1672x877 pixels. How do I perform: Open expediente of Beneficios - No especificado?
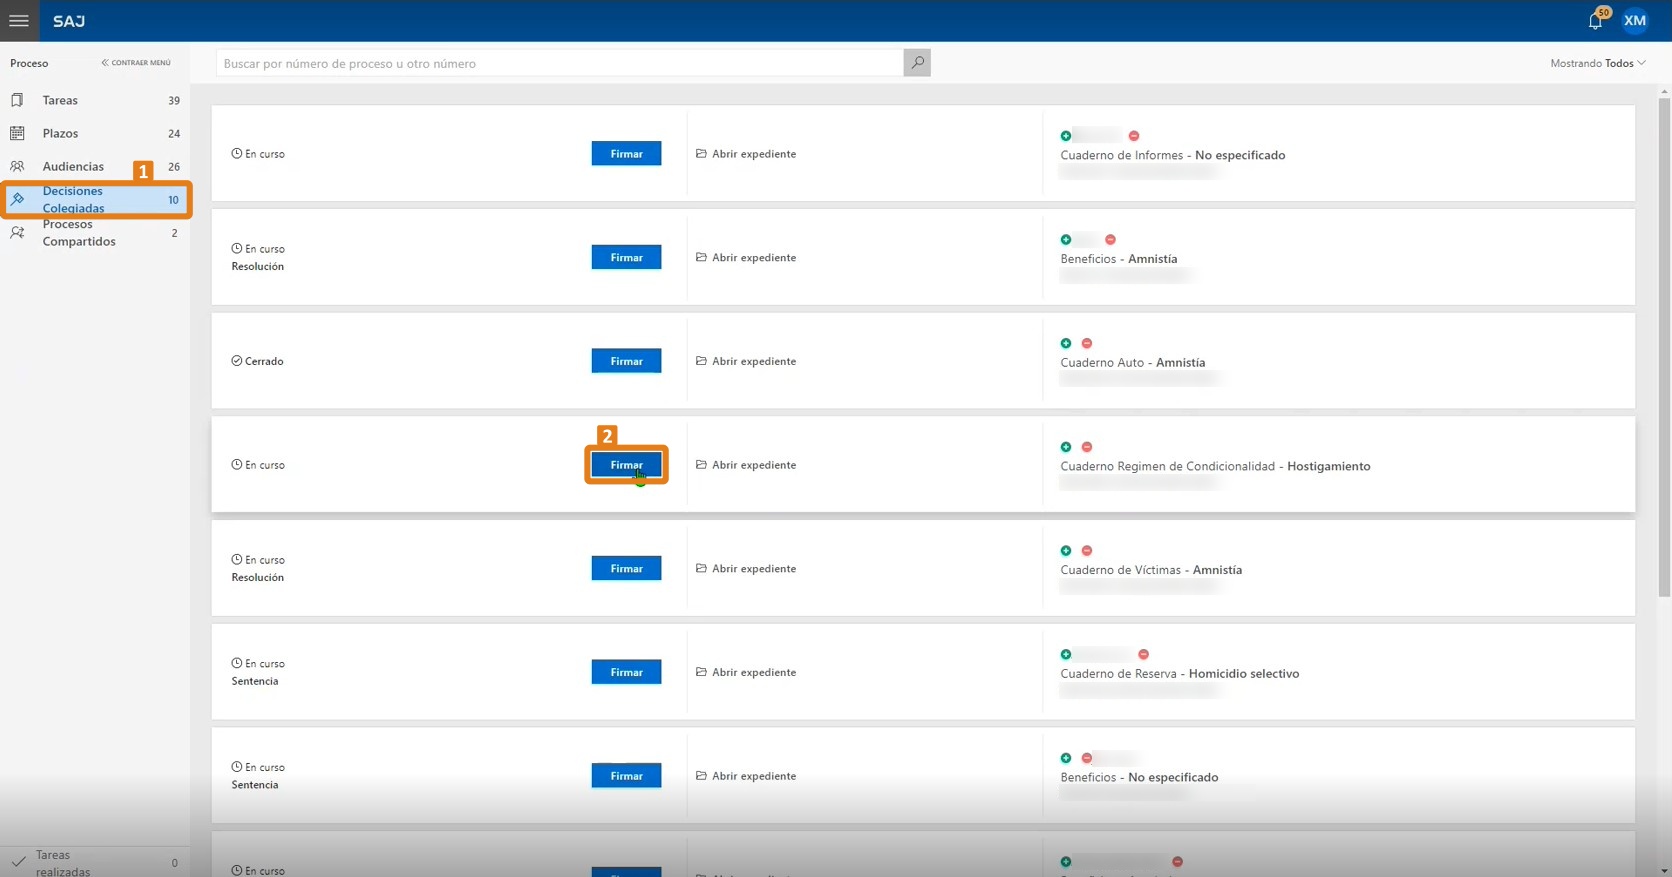(746, 776)
